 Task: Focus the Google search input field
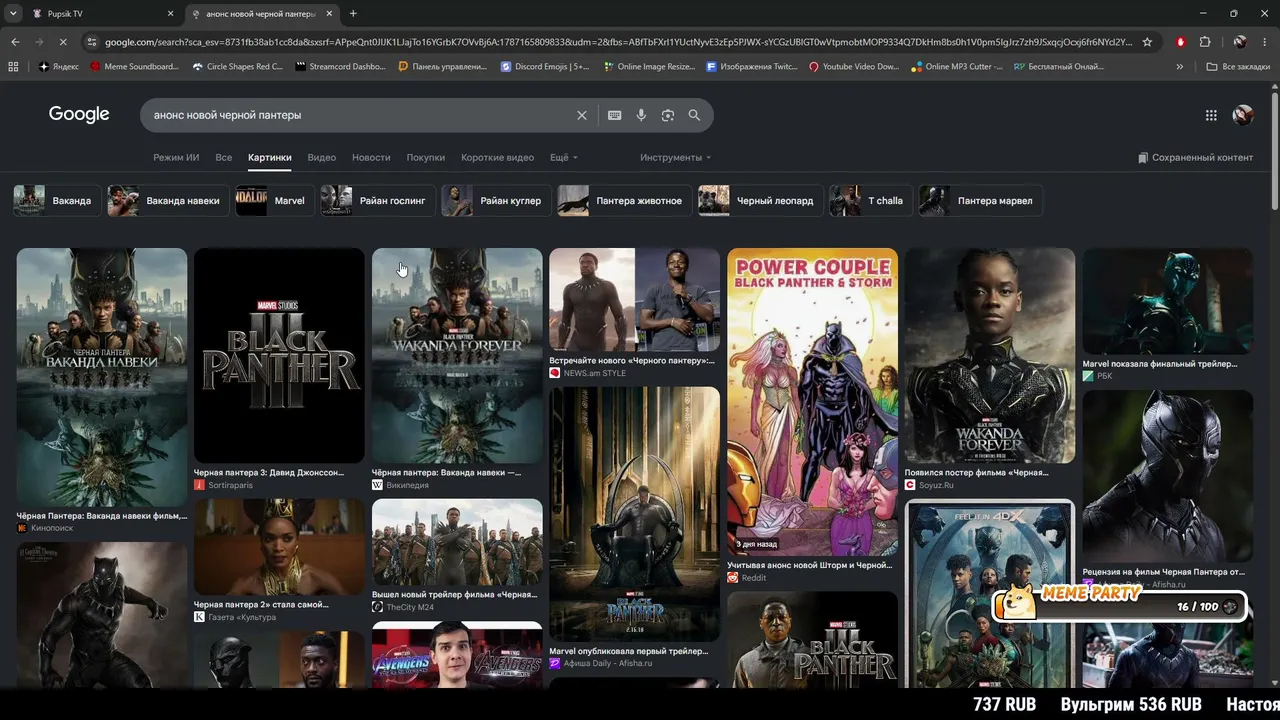coord(360,115)
